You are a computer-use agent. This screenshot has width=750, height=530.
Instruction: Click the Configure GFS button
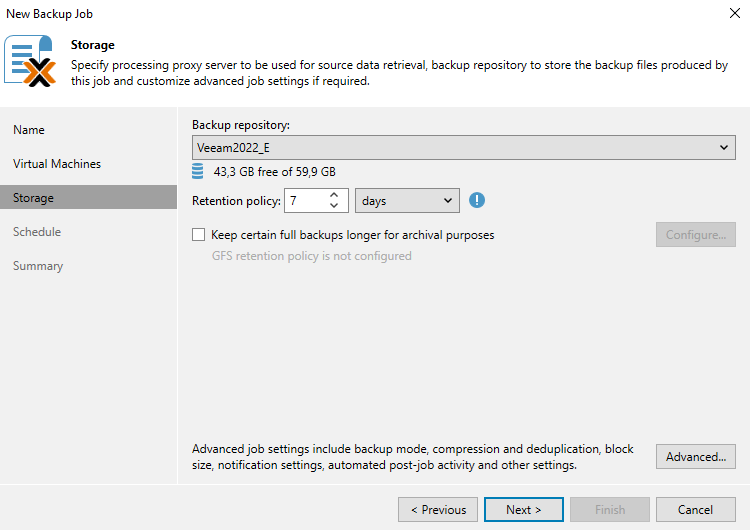(x=695, y=234)
